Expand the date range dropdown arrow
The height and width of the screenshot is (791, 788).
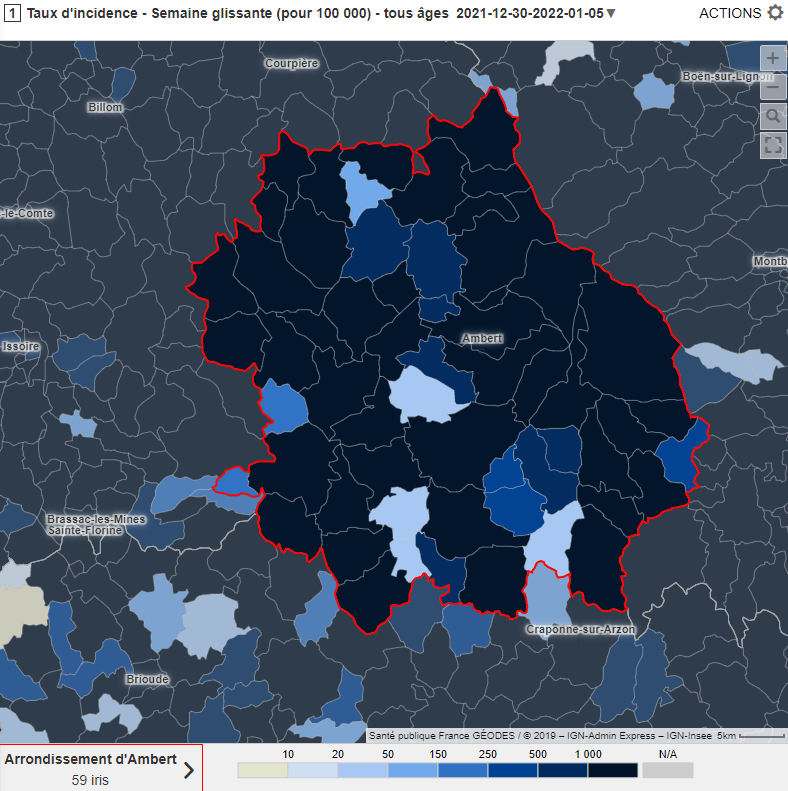point(611,14)
